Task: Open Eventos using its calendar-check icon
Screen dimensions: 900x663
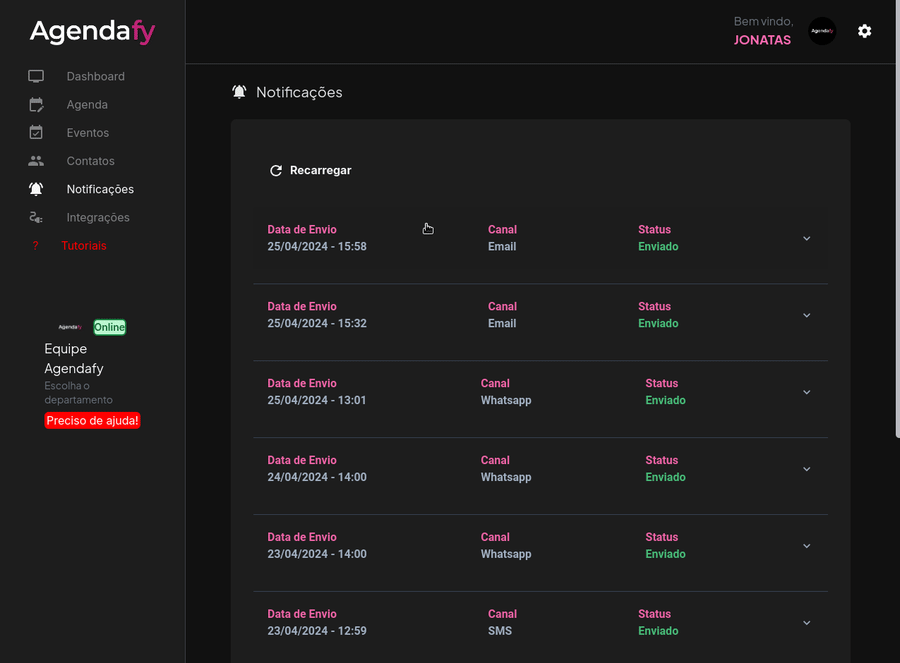Action: (x=36, y=132)
